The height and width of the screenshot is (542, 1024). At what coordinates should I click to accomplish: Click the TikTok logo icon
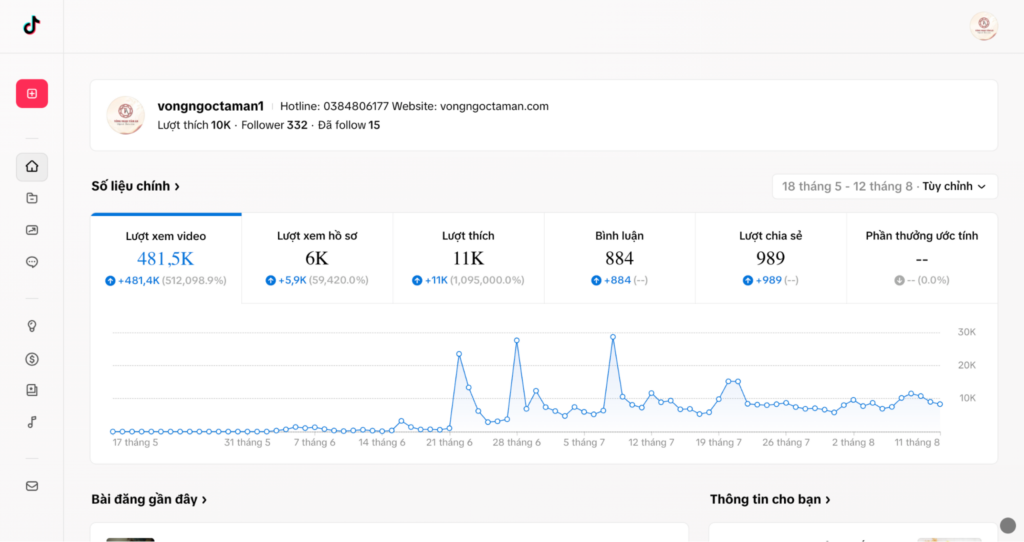coord(31,25)
